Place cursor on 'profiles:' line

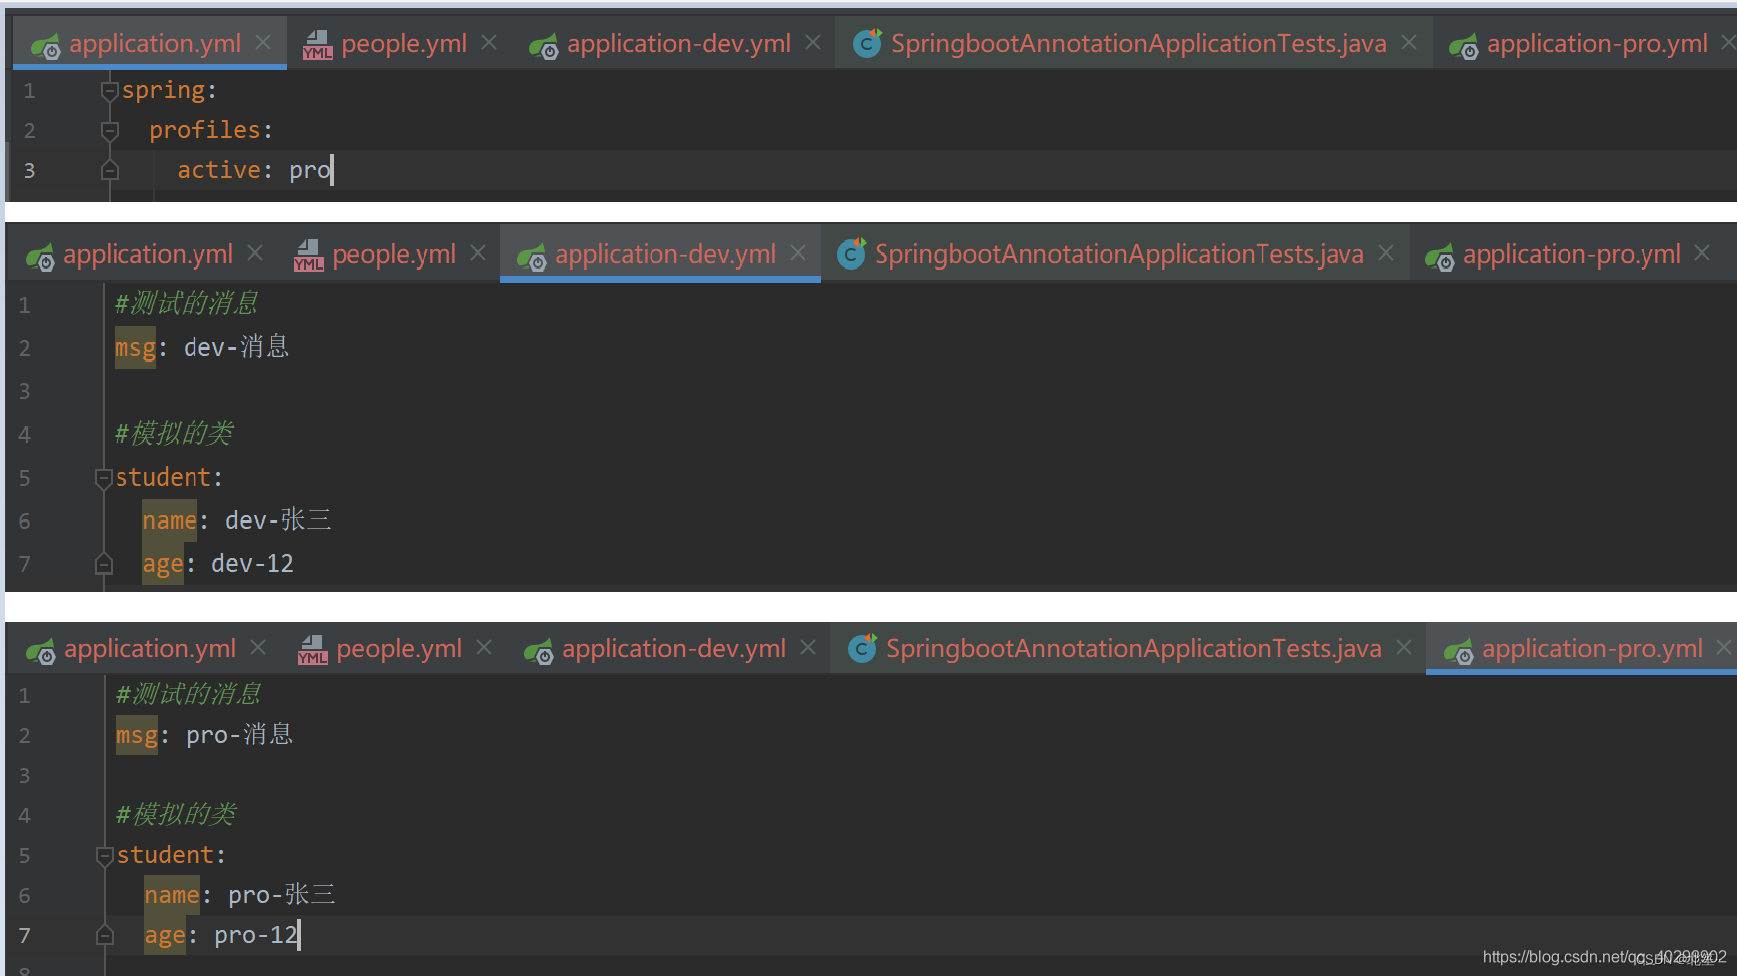[211, 130]
